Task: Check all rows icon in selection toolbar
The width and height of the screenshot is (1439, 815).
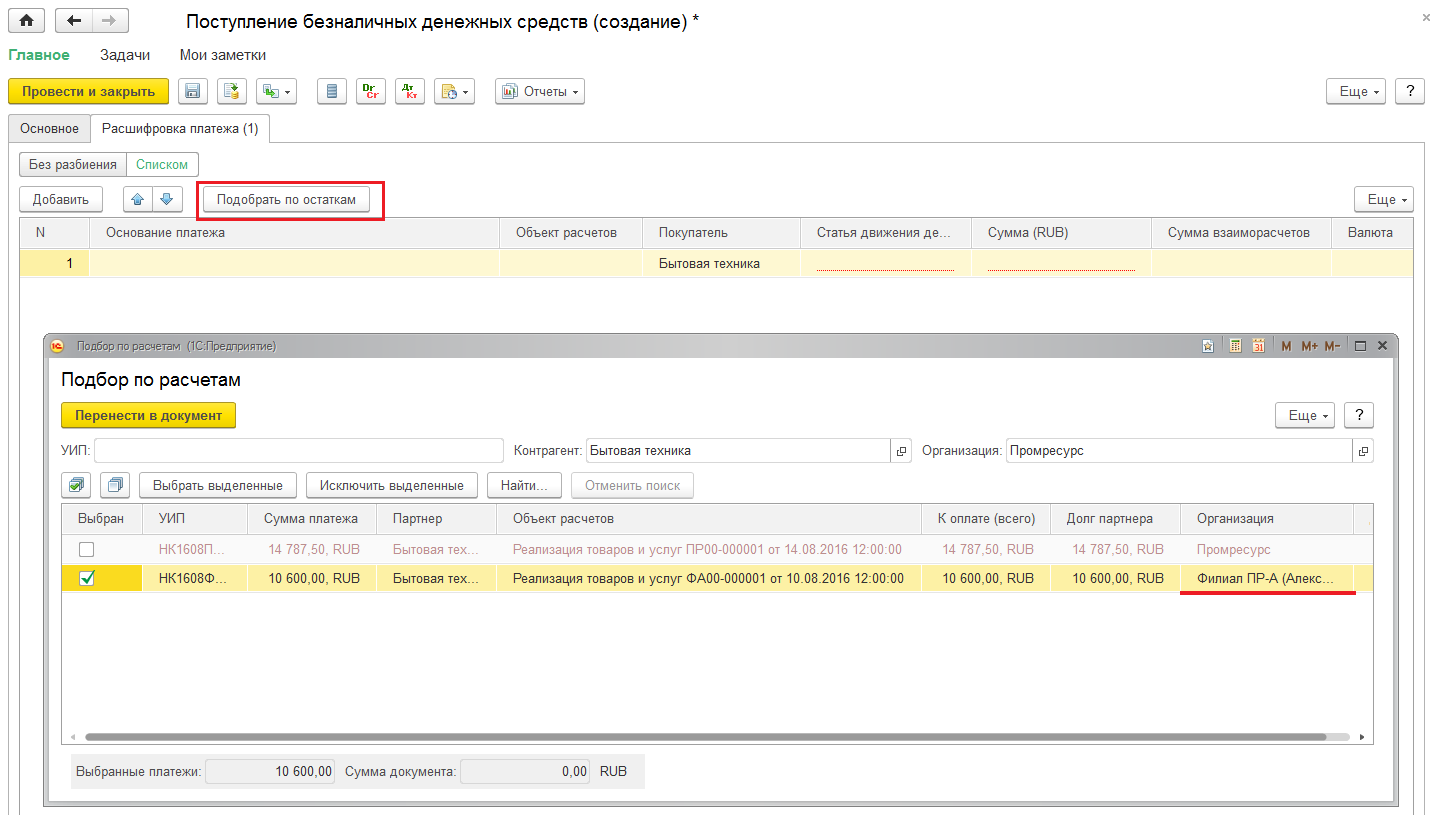Action: point(76,485)
